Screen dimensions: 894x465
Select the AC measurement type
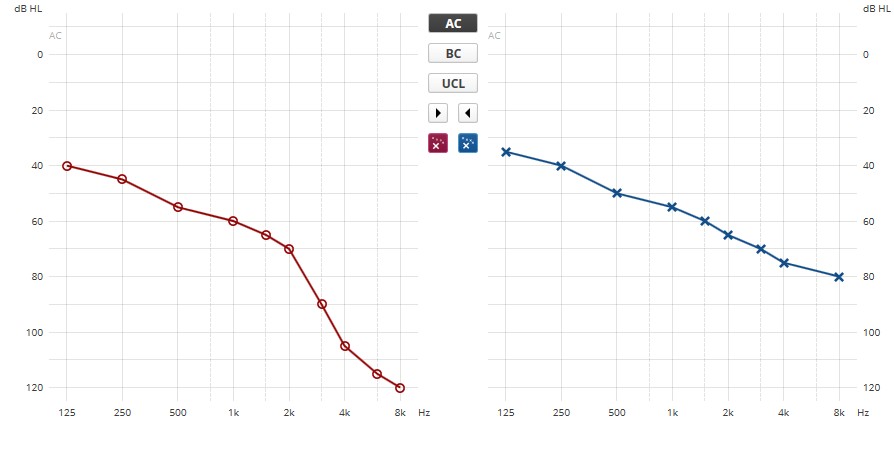453,23
